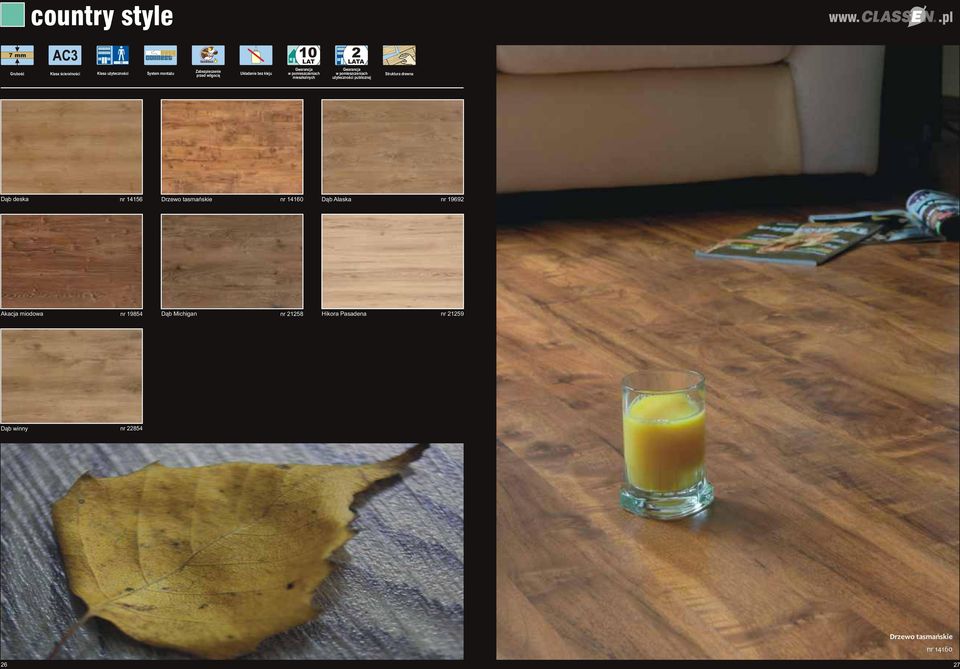Image resolution: width=960 pixels, height=669 pixels.
Task: Open the Dąb Michigan floor sample
Action: (232, 261)
